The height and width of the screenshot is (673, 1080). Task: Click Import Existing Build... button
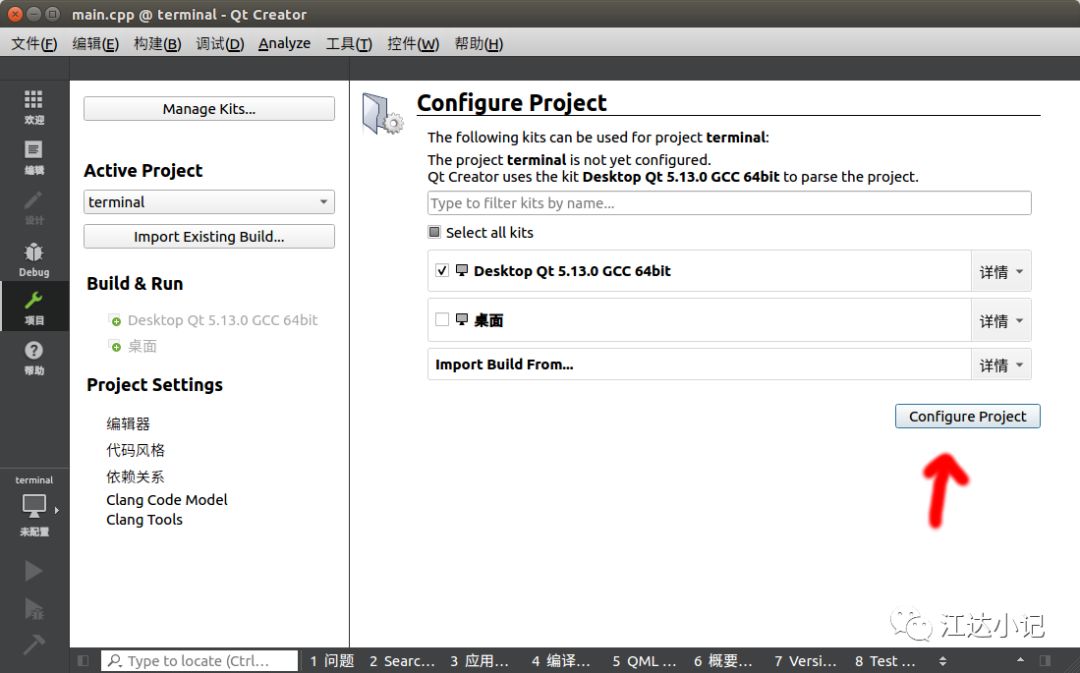coord(209,236)
